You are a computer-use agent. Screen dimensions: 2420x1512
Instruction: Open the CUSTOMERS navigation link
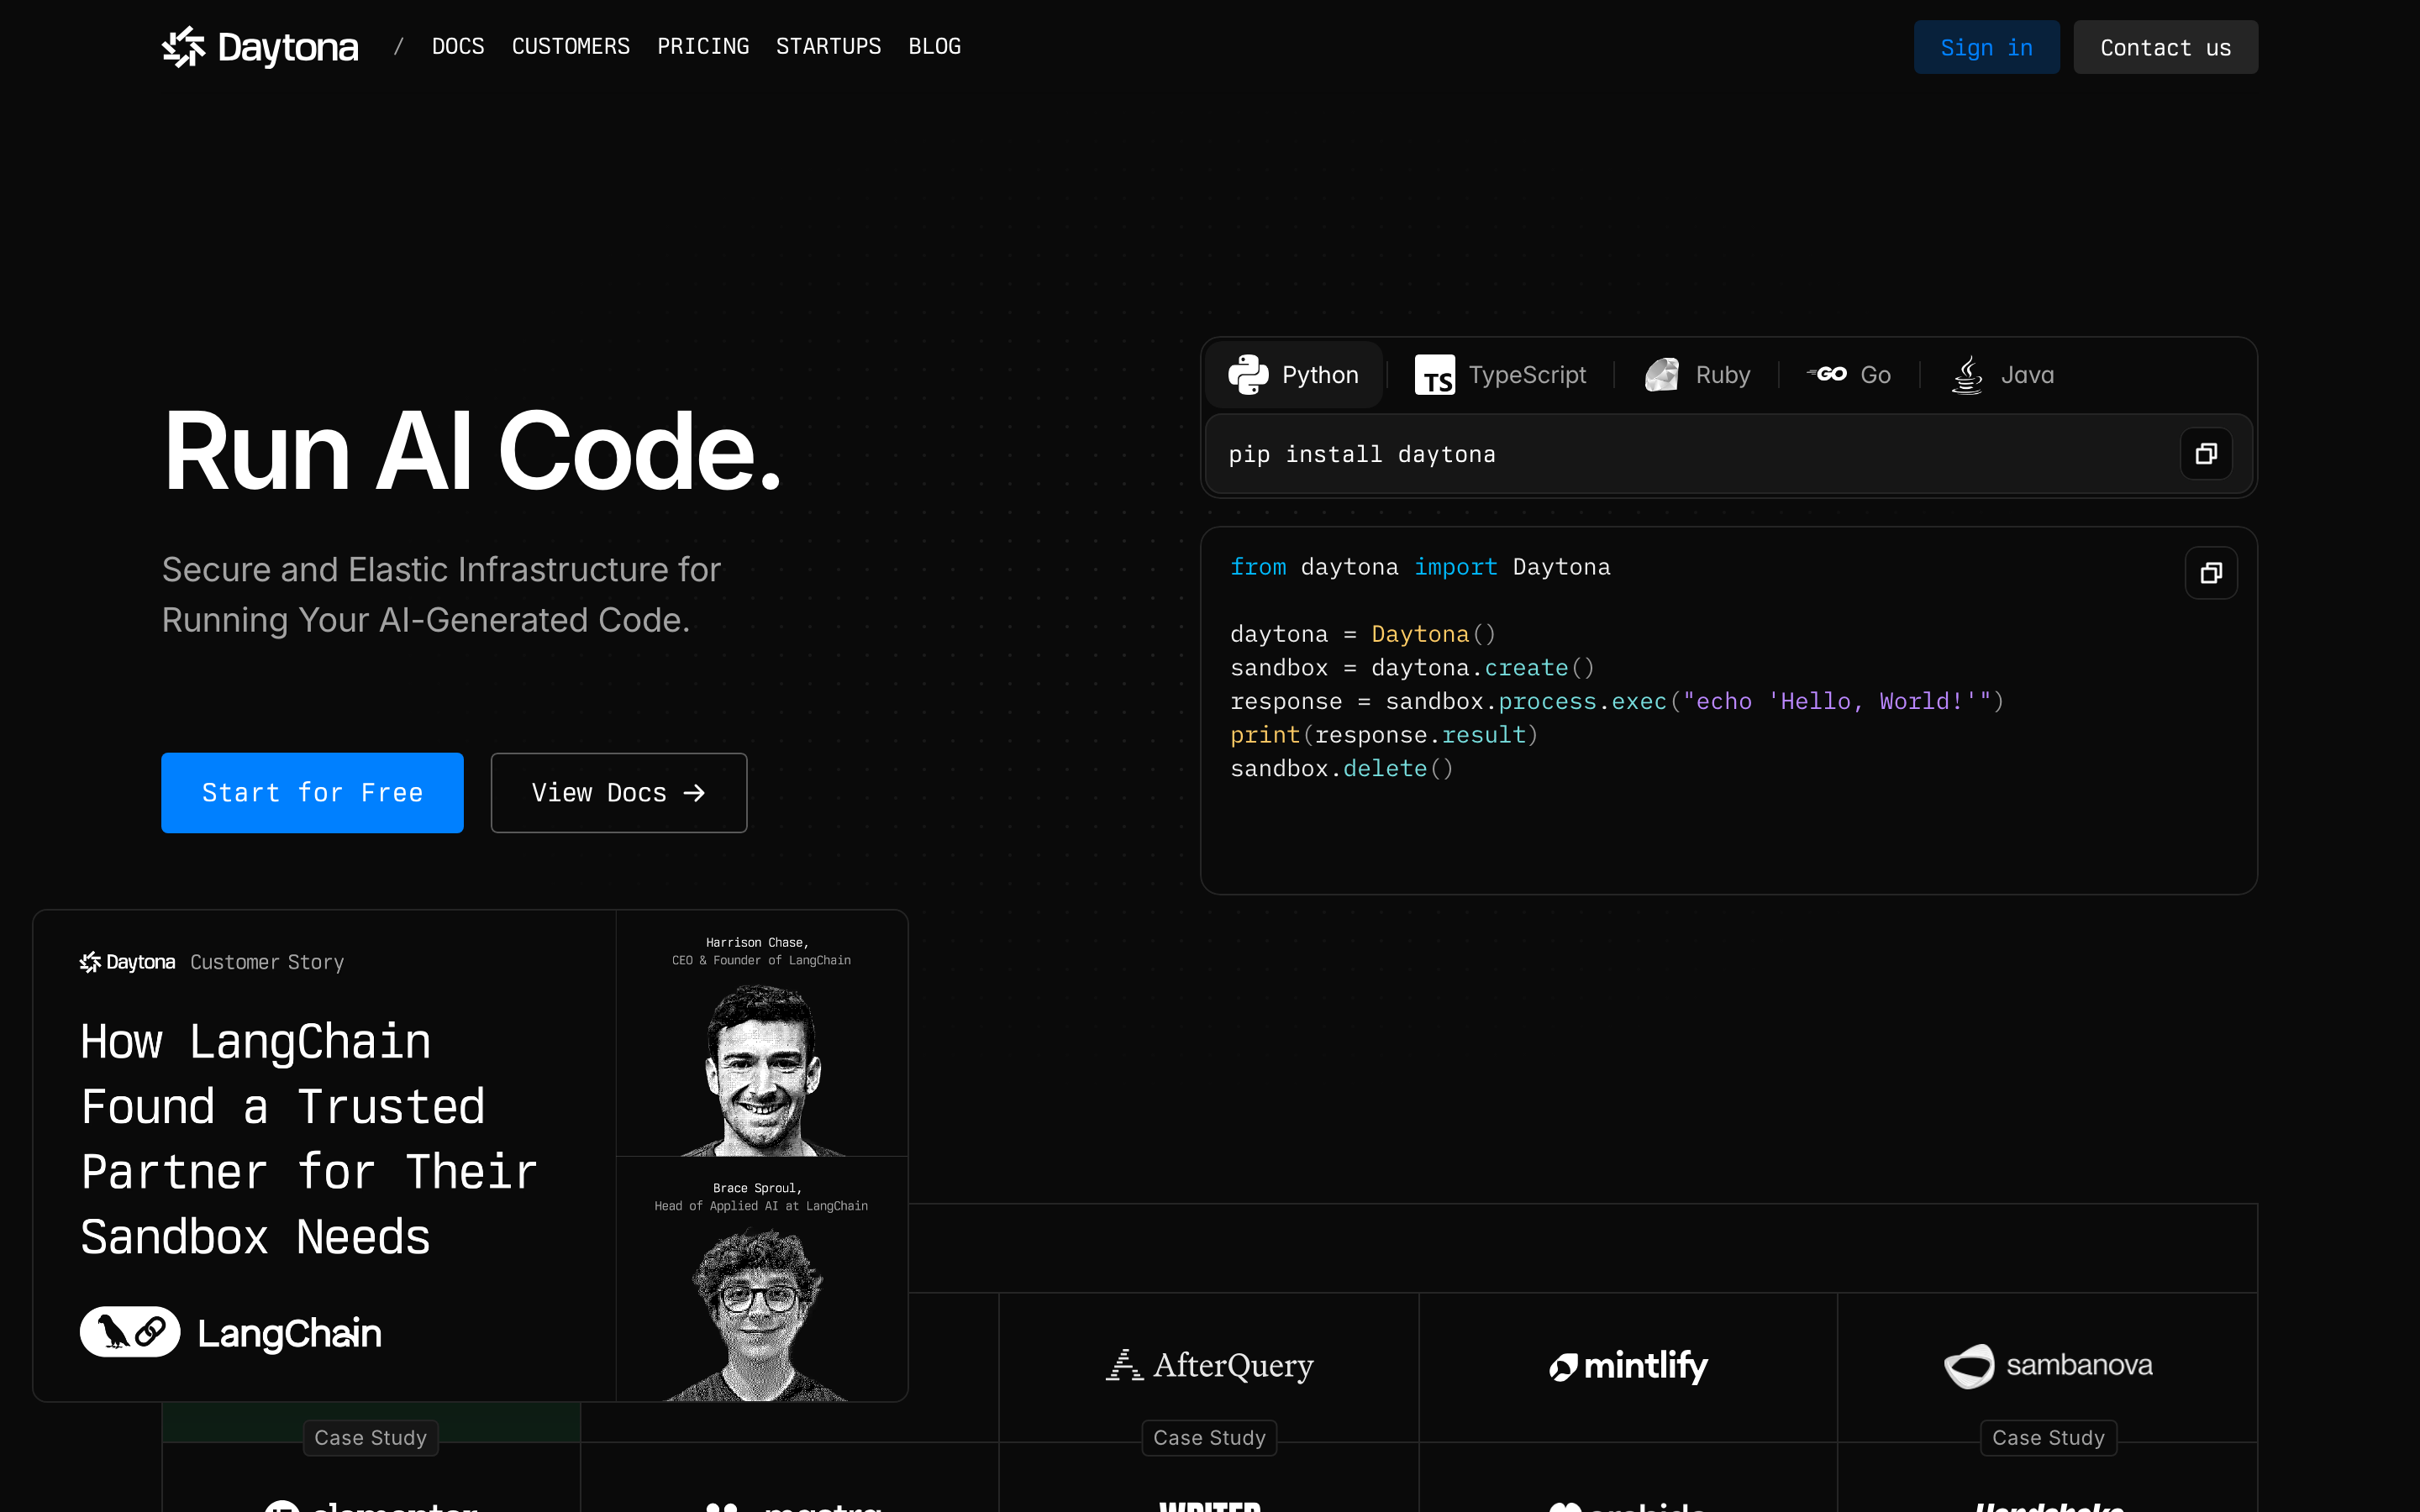pos(571,47)
